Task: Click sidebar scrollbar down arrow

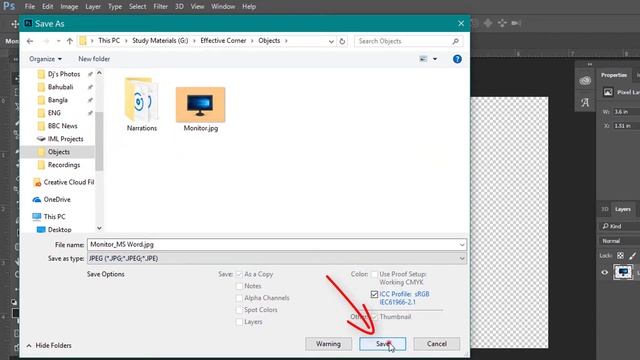Action: click(99, 228)
